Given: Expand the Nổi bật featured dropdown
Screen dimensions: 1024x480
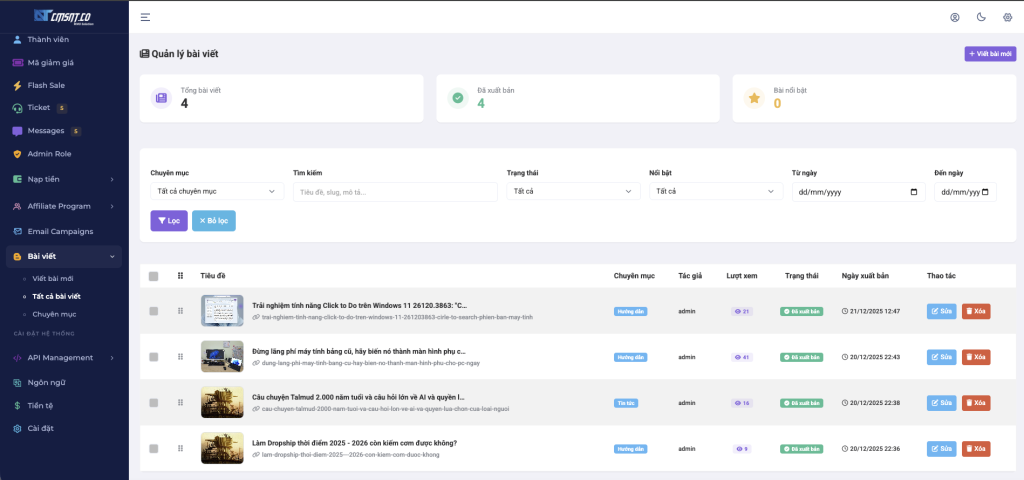Looking at the screenshot, I should pyautogui.click(x=715, y=191).
